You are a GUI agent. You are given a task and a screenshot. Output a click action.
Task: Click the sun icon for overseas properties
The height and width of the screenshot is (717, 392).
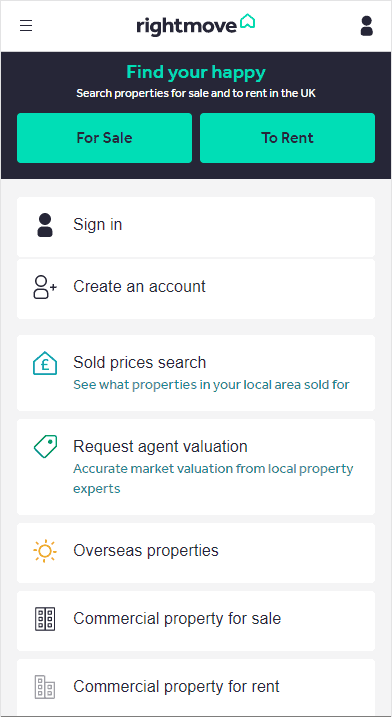point(45,551)
